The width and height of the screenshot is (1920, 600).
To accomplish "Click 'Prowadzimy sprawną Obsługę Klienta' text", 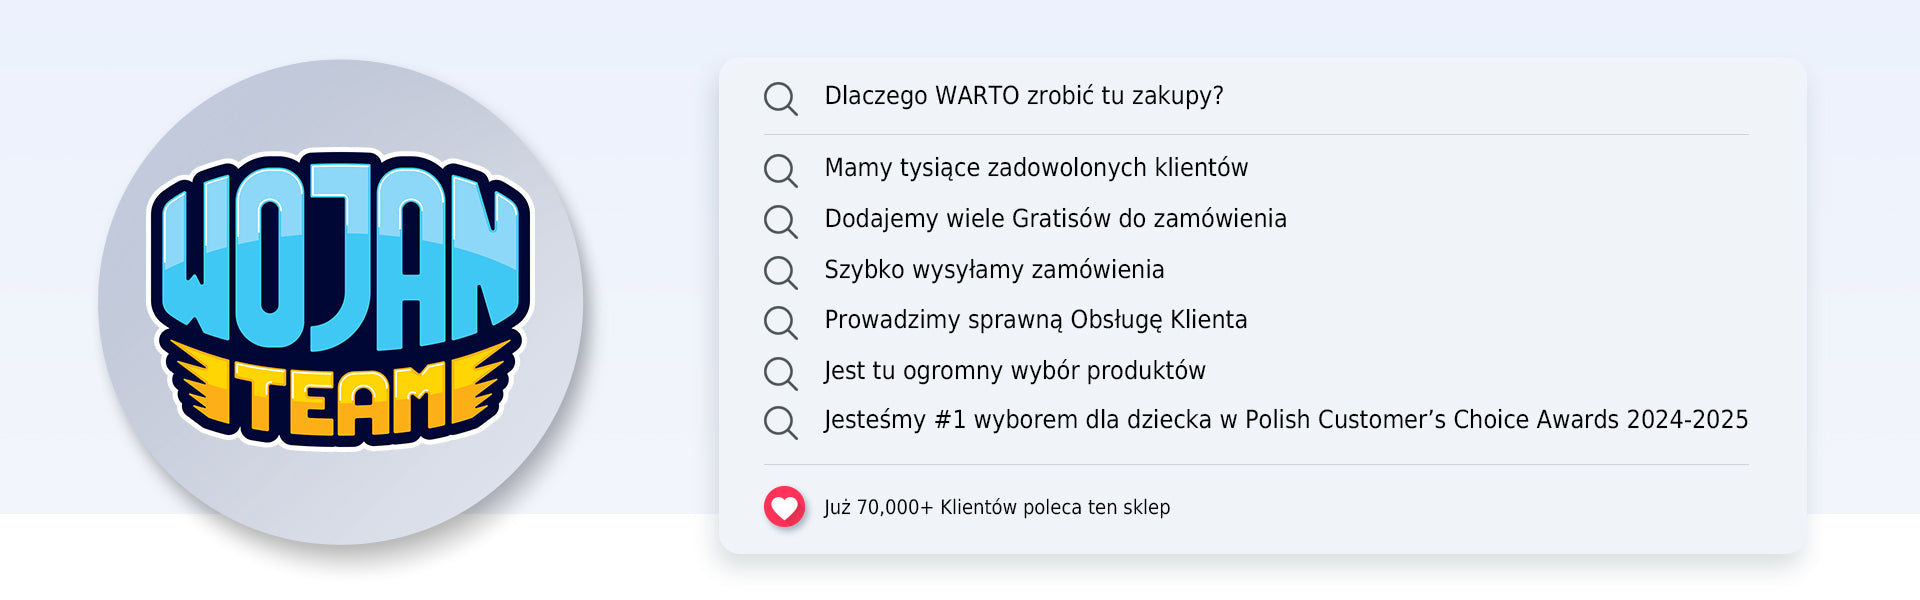I will click(1035, 320).
